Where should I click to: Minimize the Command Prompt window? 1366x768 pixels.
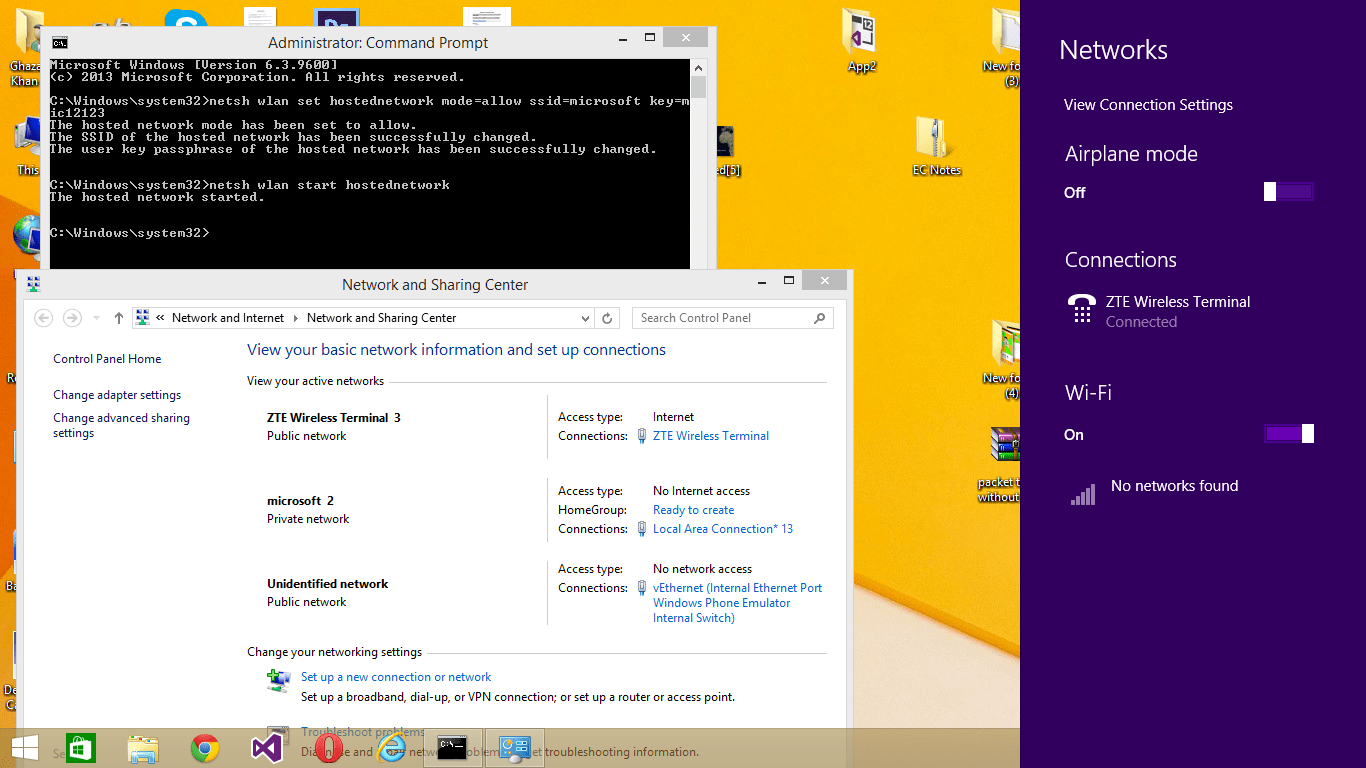coord(622,37)
